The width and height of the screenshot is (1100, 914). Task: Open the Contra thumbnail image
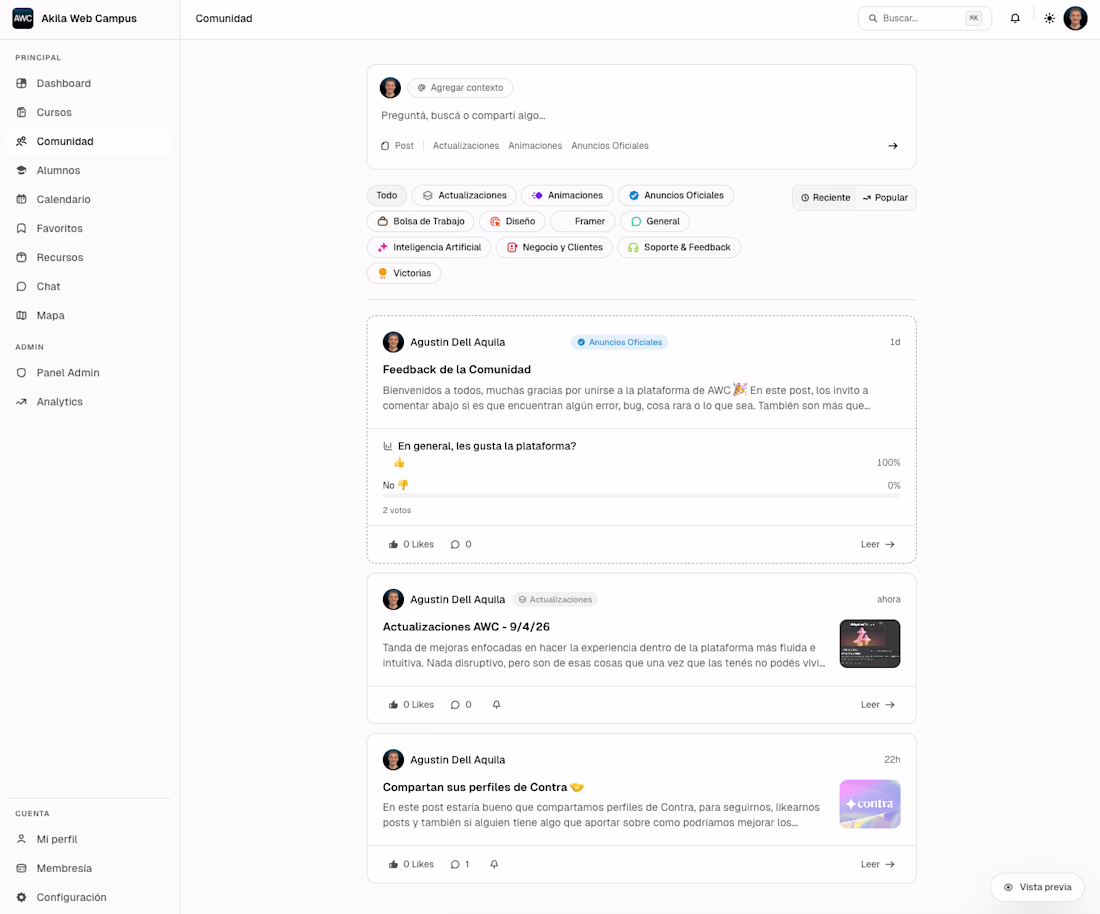click(x=870, y=804)
